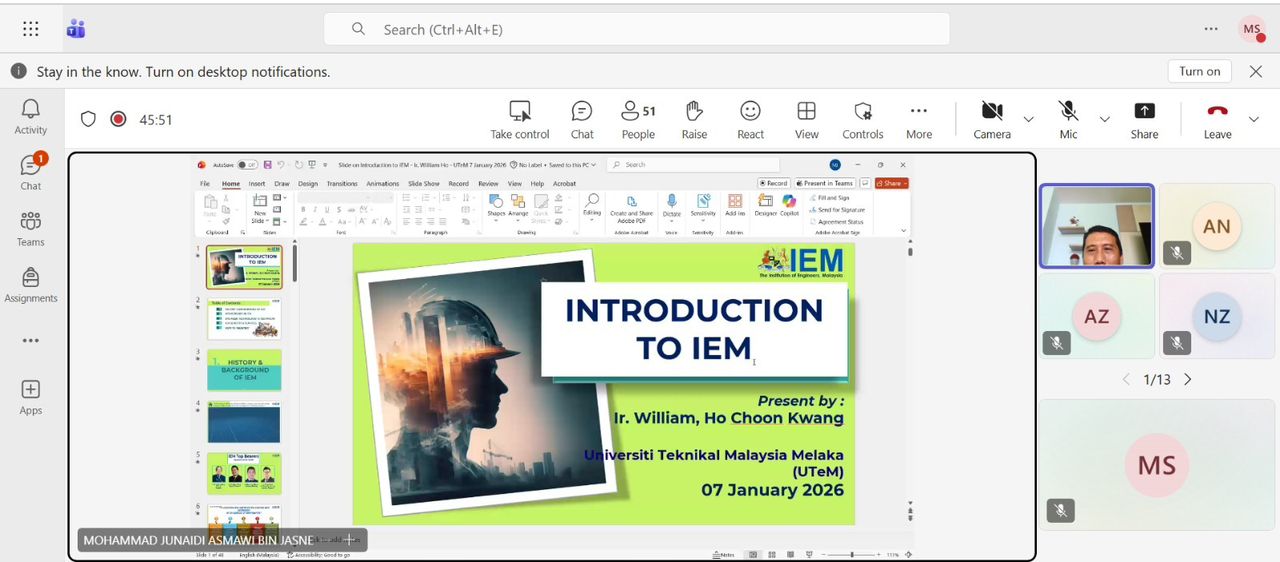Expand the Leave options dropdown
This screenshot has width=1280, height=562.
click(x=1254, y=119)
